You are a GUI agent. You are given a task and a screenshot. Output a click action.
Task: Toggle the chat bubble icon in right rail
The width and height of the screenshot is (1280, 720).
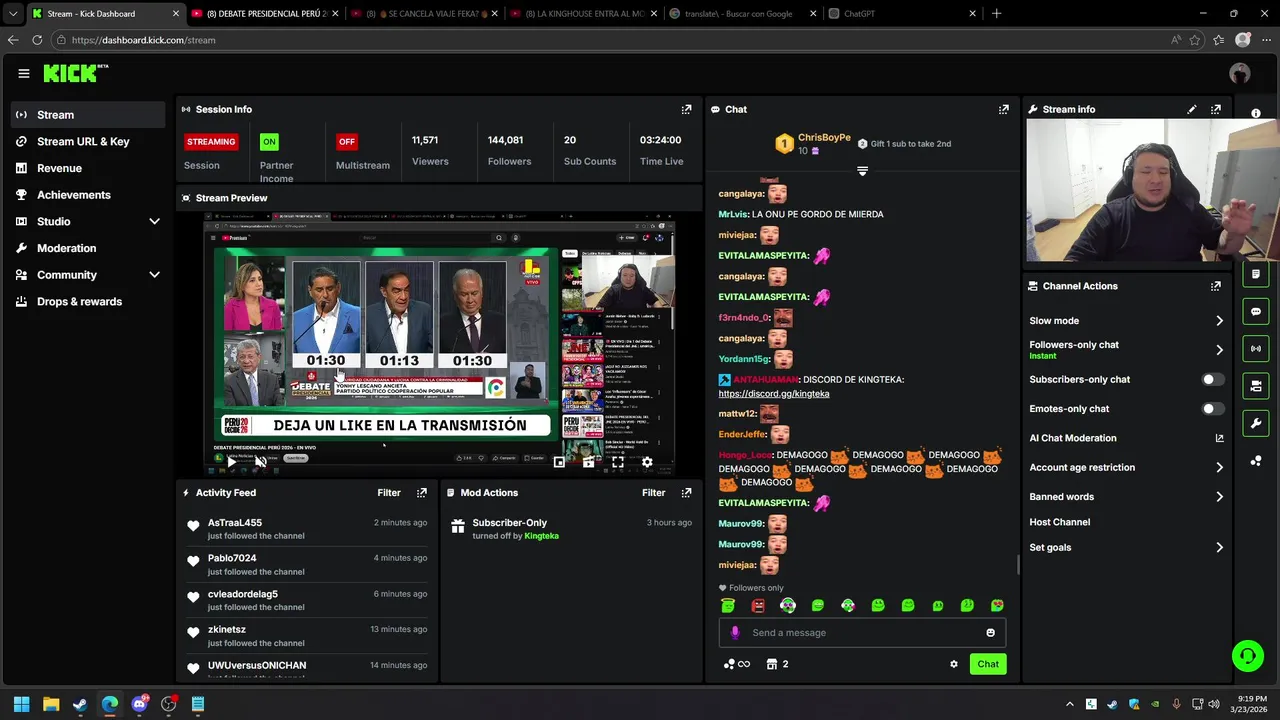[x=1256, y=311]
